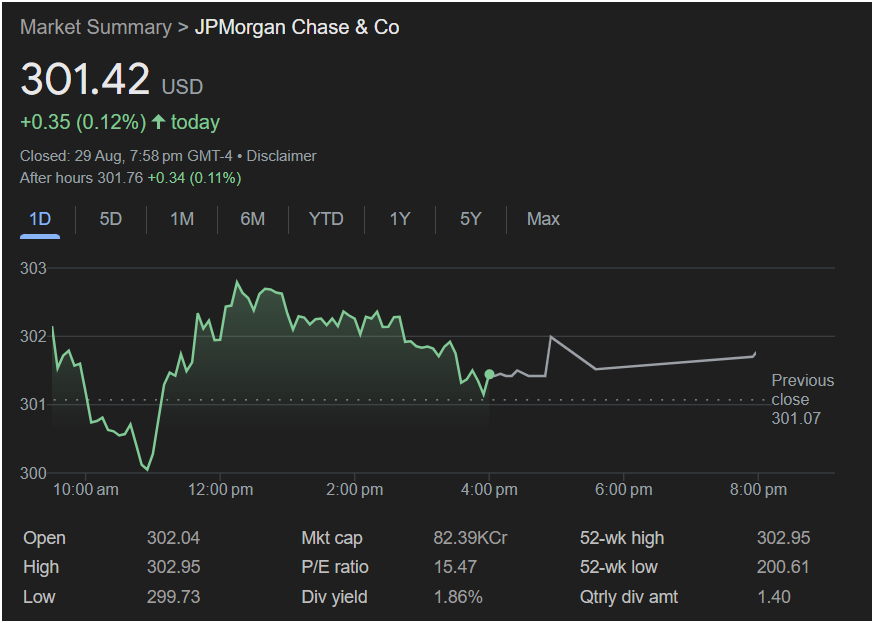Screen dimensions: 874x623
Task: Click the Mkt cap value 82.39KCr
Action: pyautogui.click(x=470, y=538)
